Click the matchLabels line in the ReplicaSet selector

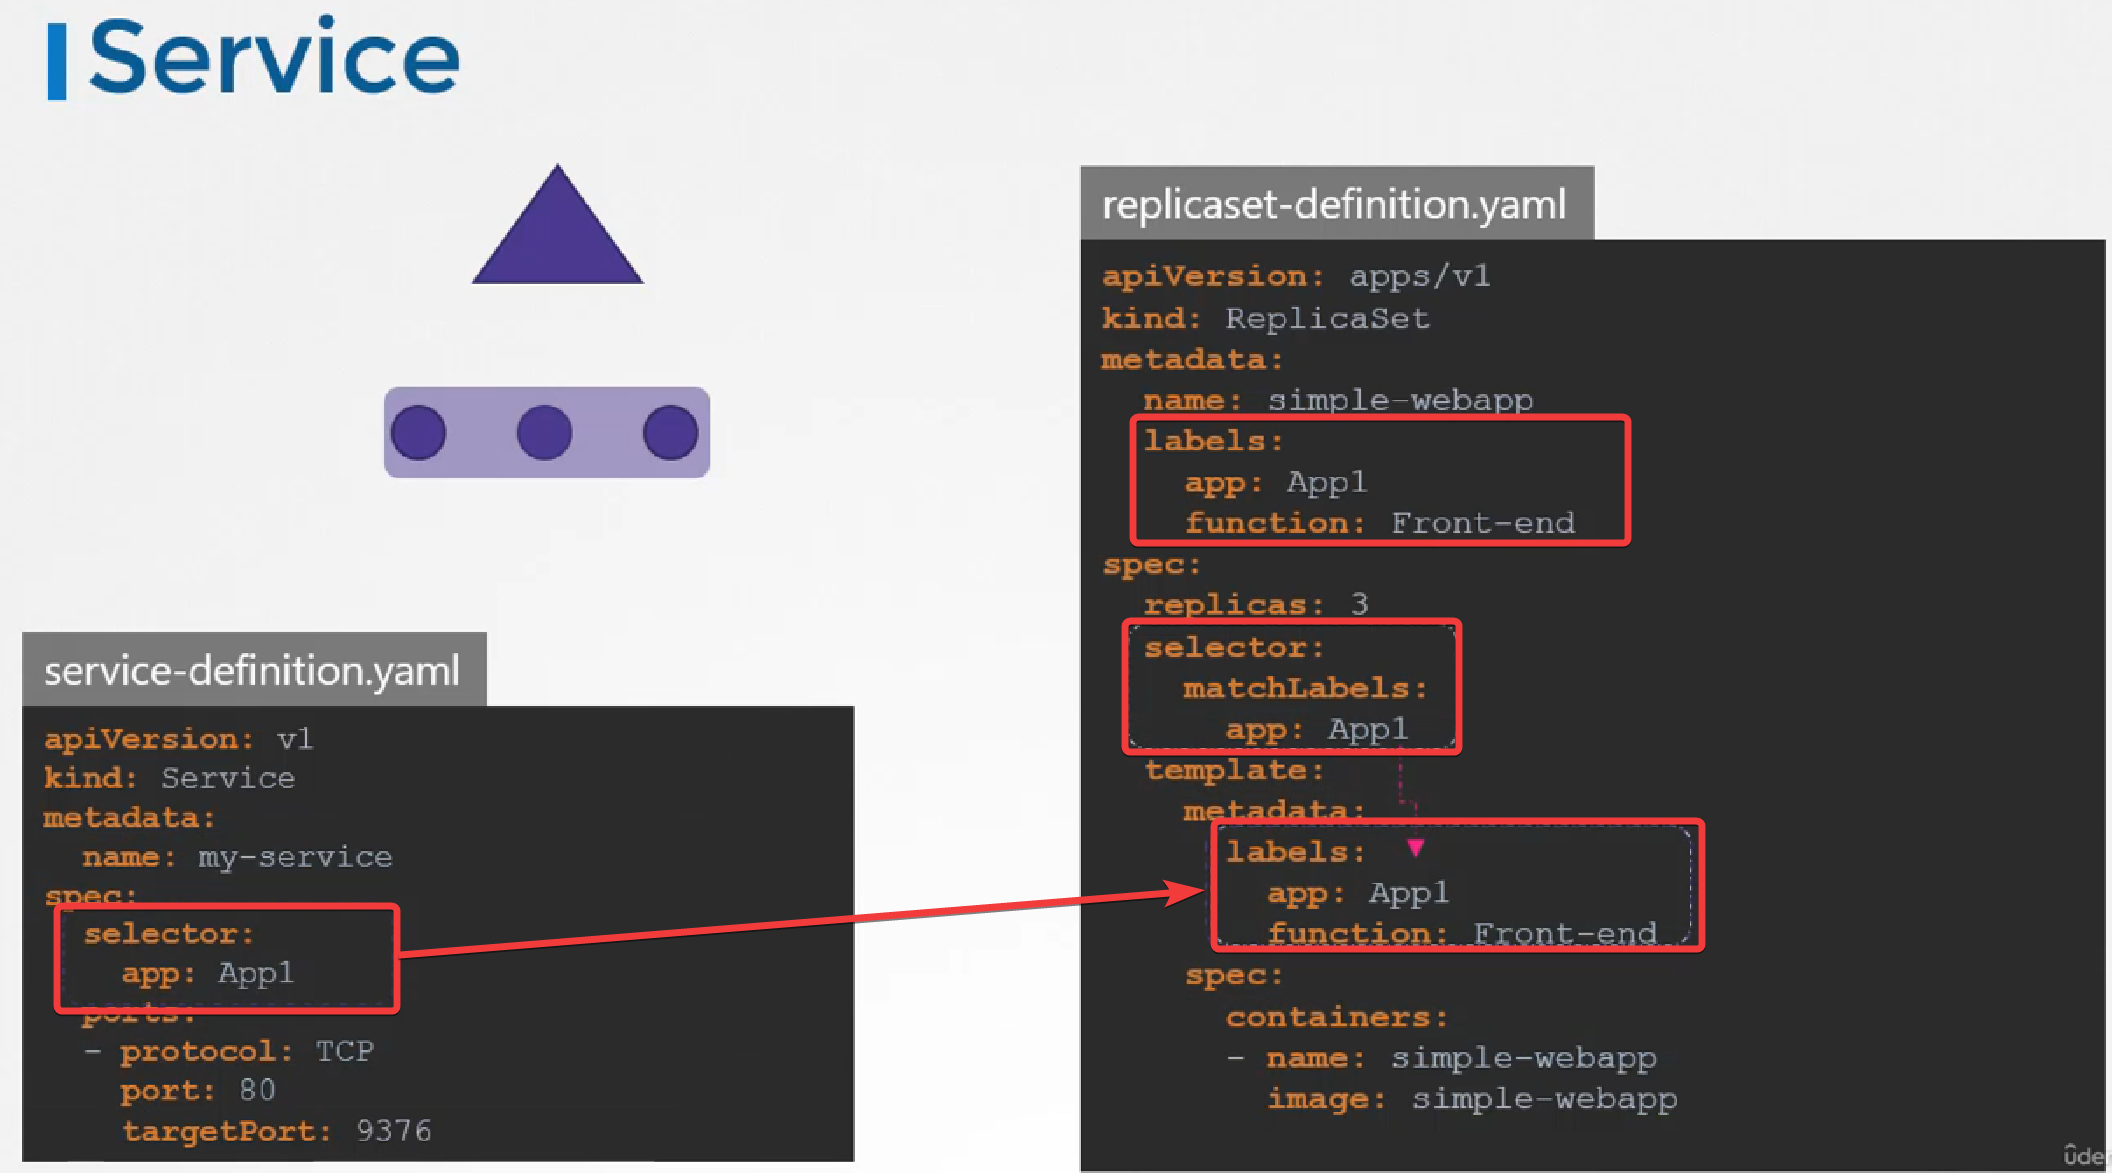1304,688
